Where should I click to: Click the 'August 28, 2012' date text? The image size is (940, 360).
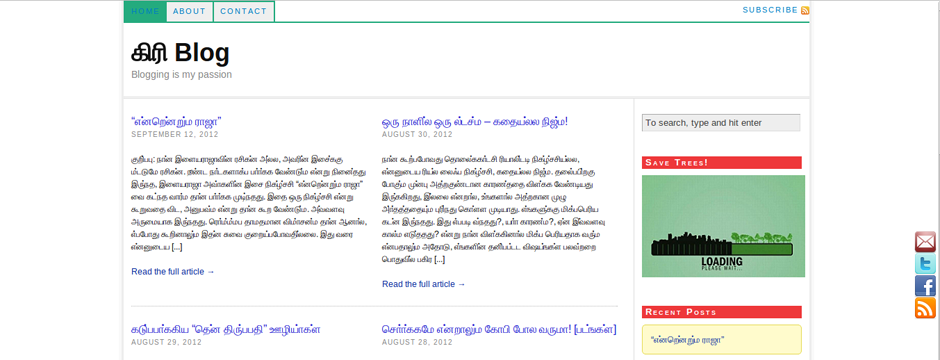click(x=417, y=342)
